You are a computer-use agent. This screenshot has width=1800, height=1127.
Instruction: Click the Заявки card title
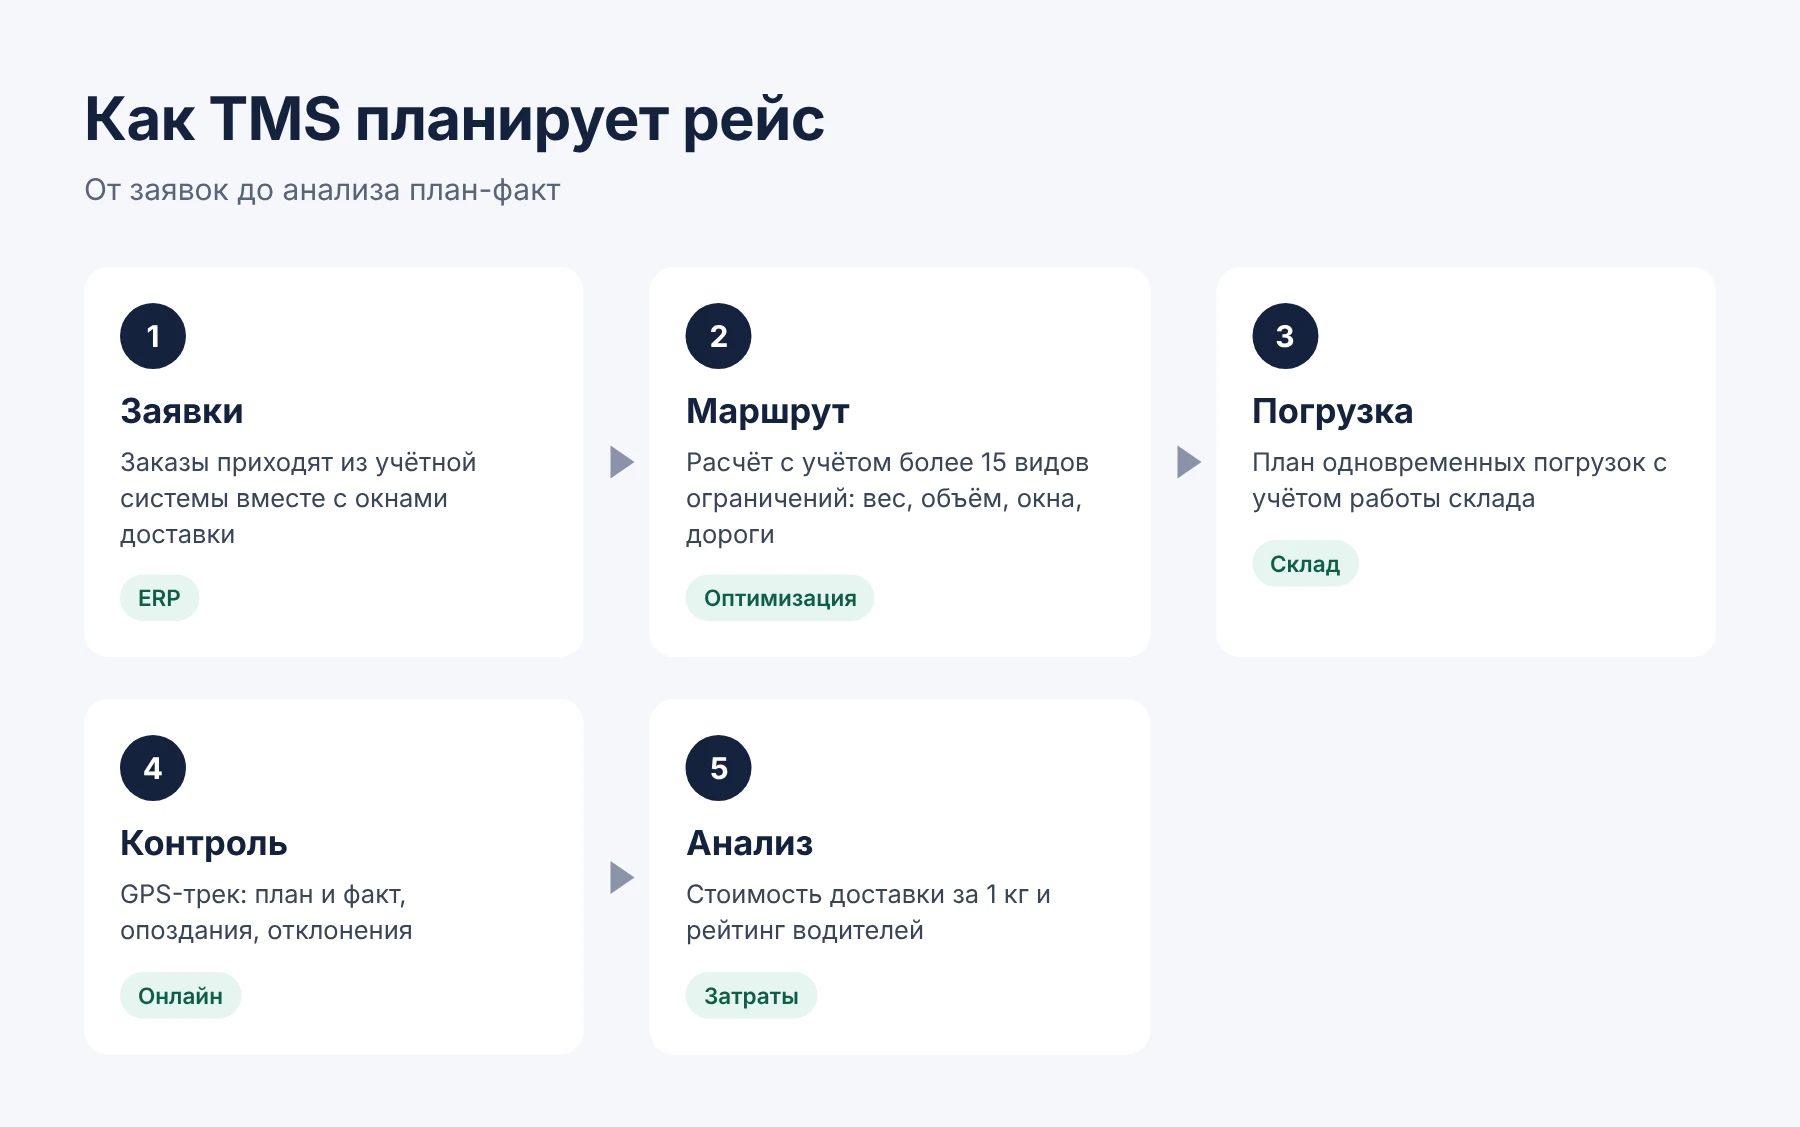182,411
